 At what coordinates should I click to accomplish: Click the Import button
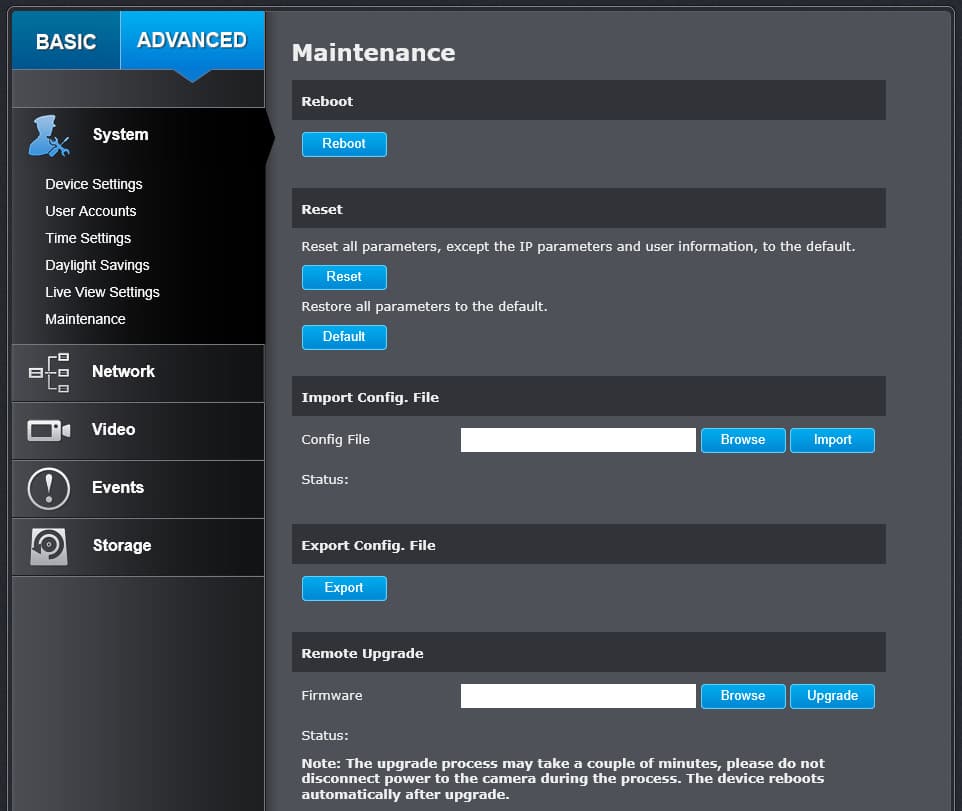tap(832, 440)
